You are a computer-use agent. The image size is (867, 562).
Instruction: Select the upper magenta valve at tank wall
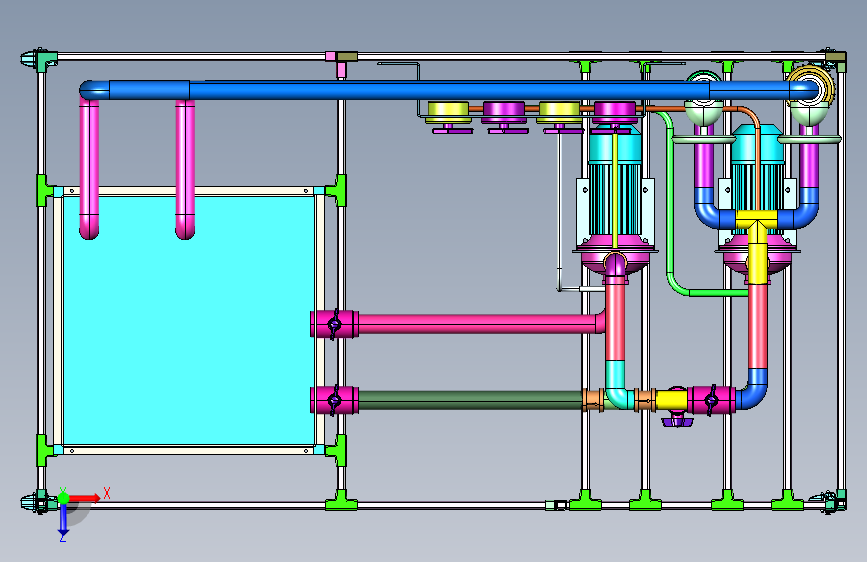pos(335,324)
